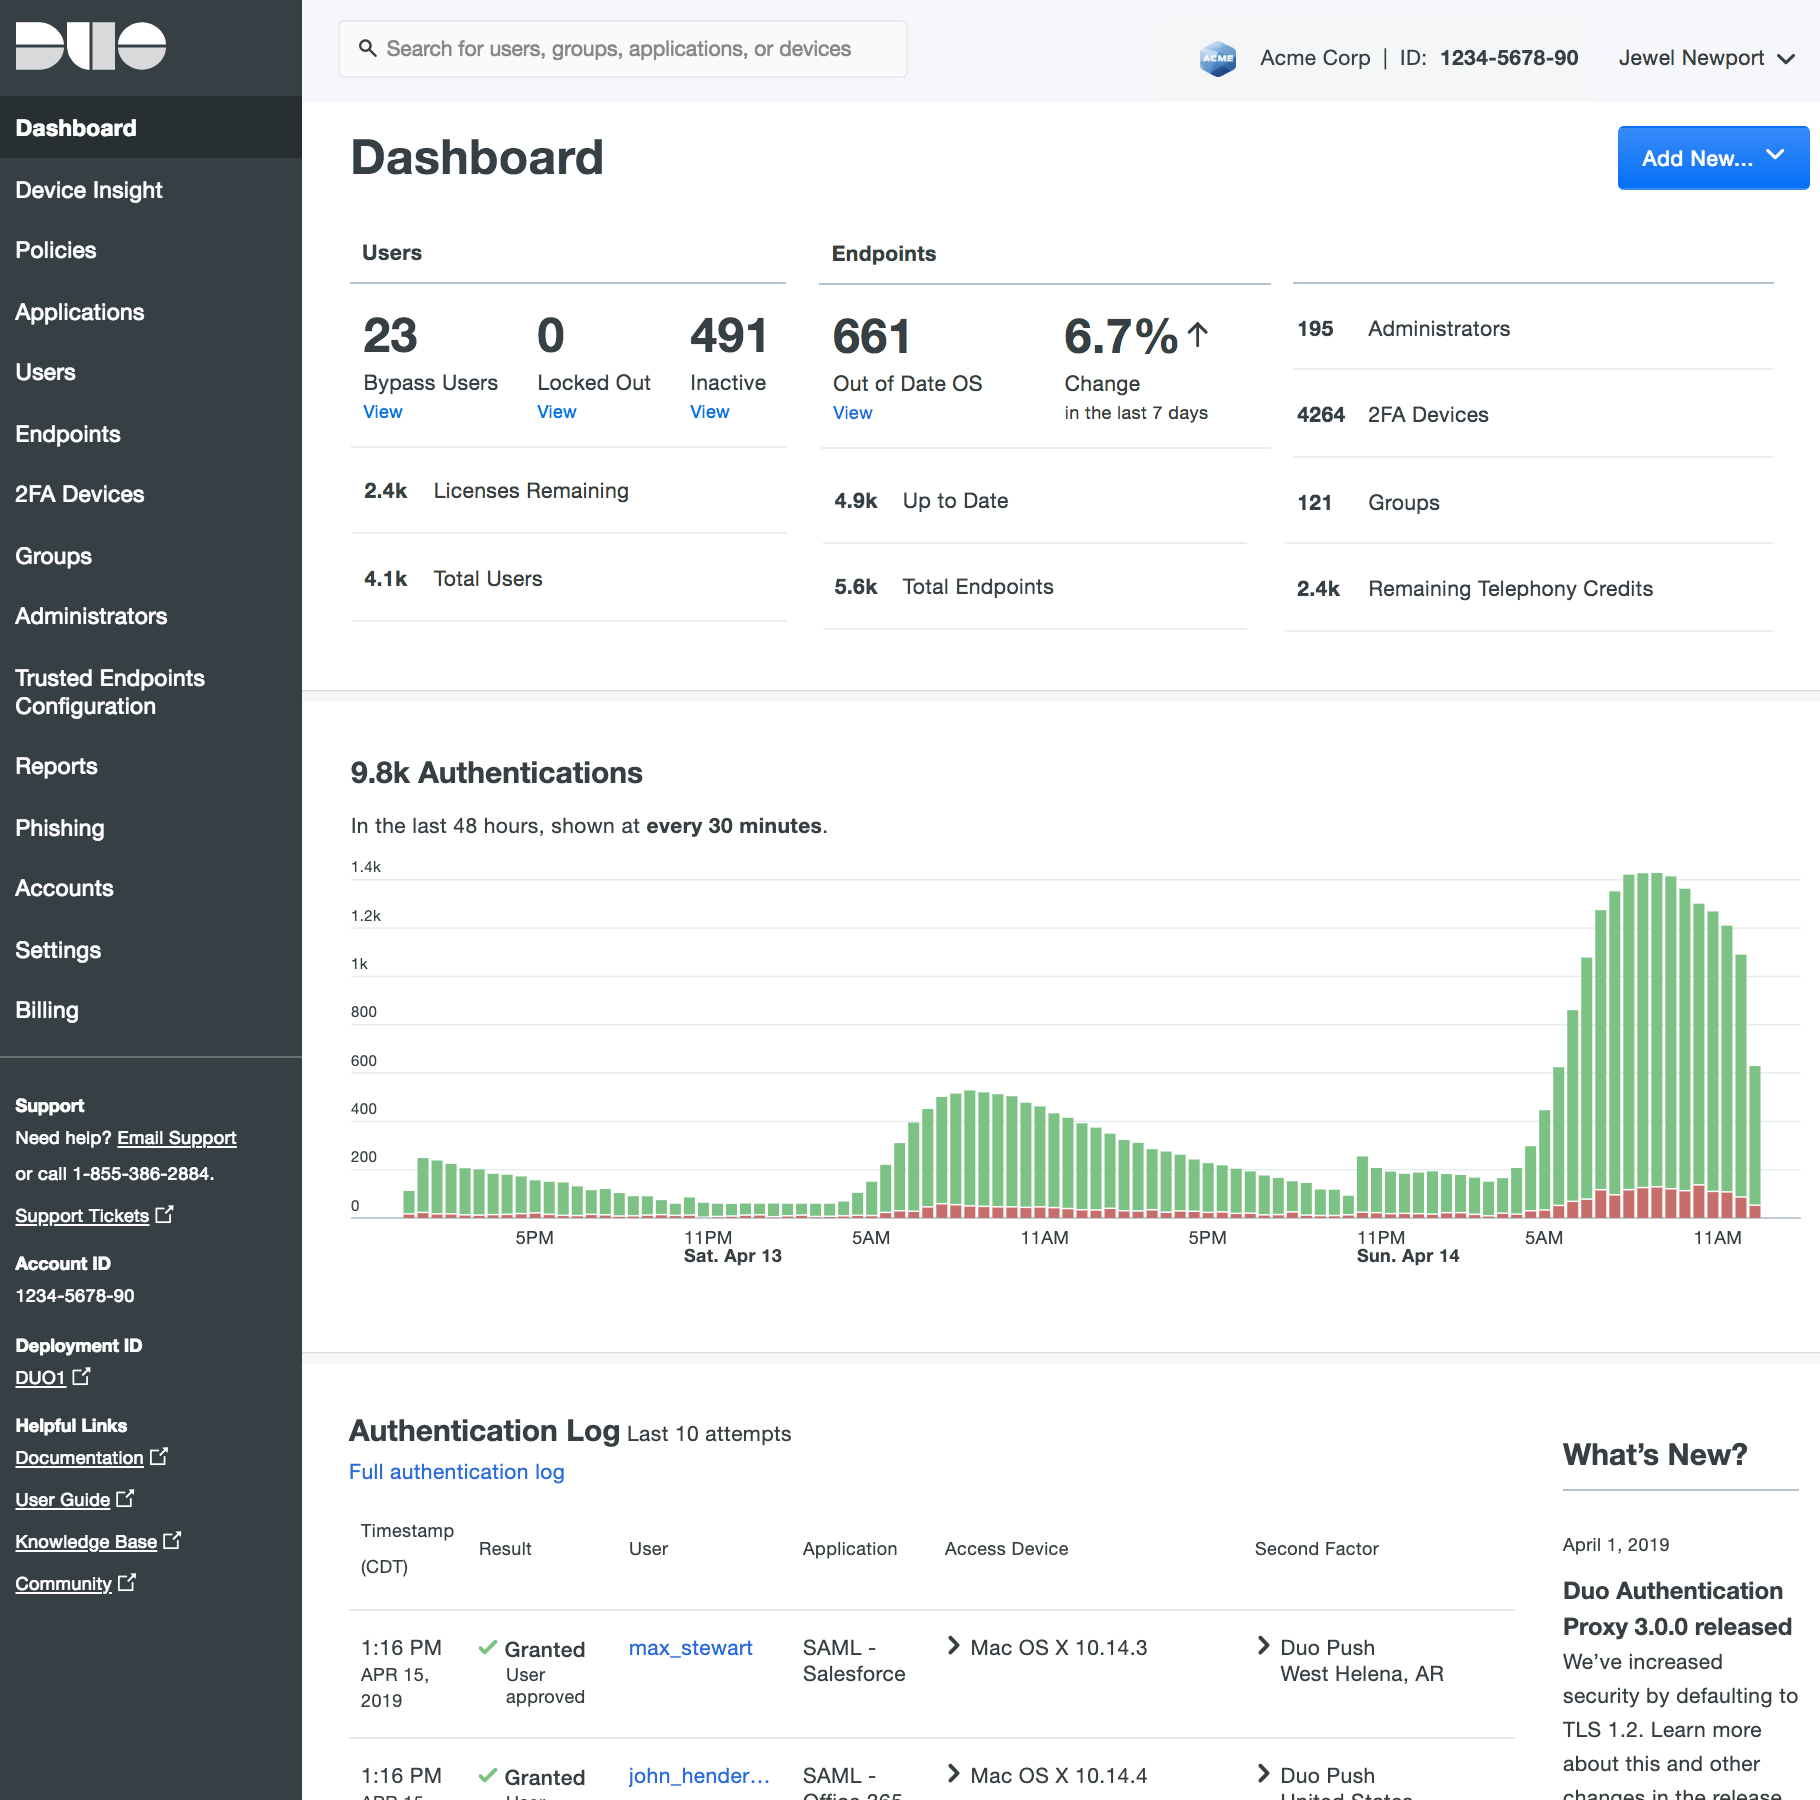Click external-link icon next to Knowledge Base
Screen dimensions: 1820x1800
click(172, 1540)
